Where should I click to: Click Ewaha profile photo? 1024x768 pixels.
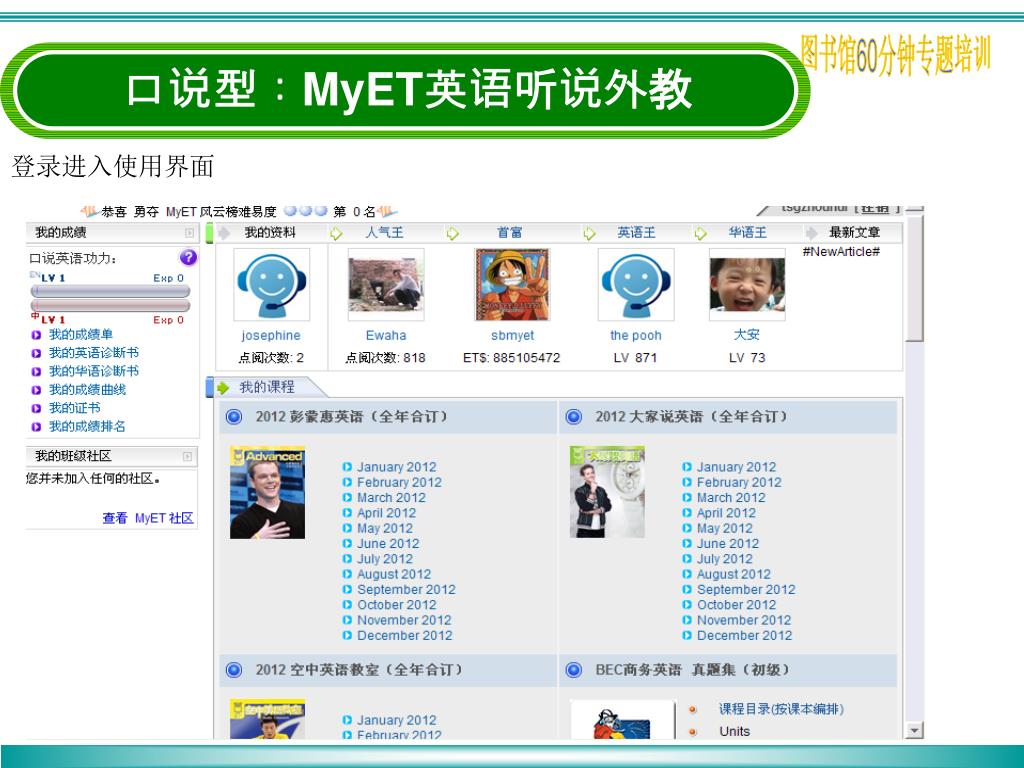click(x=386, y=284)
